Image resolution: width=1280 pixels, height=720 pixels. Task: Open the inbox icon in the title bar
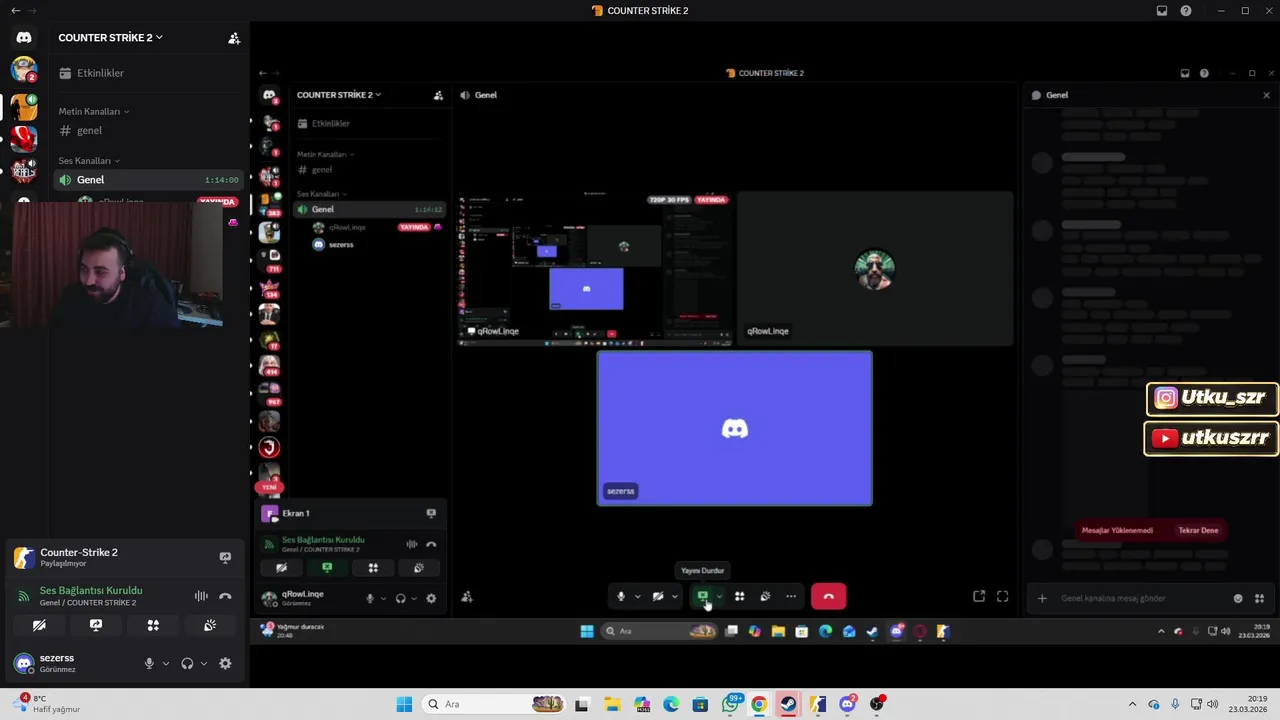point(1161,11)
